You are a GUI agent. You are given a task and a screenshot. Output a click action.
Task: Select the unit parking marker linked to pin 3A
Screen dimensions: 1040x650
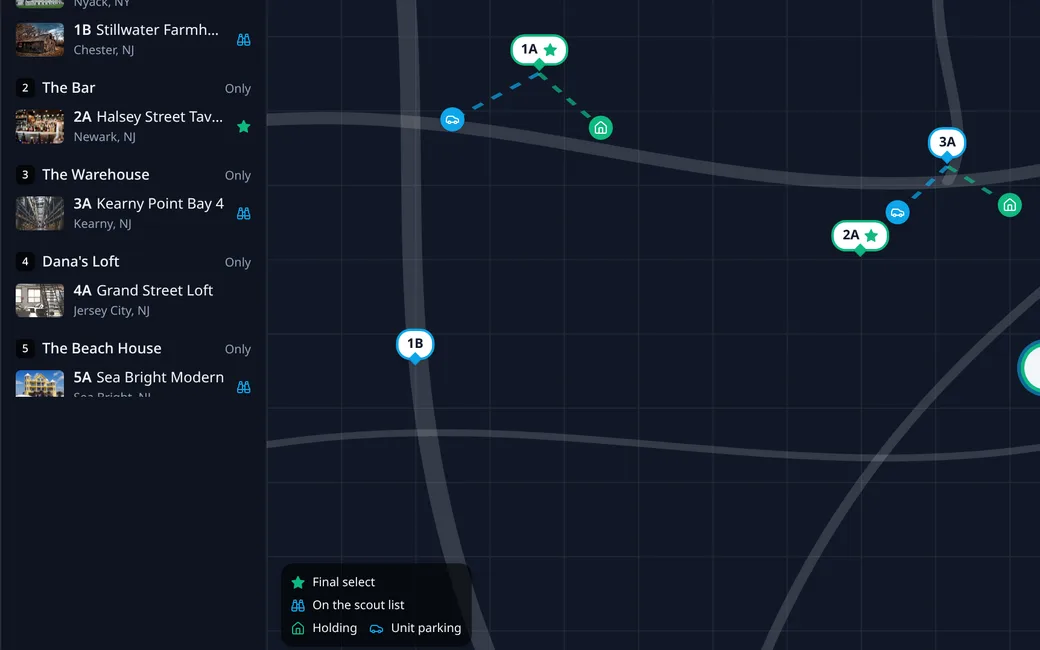pos(897,212)
